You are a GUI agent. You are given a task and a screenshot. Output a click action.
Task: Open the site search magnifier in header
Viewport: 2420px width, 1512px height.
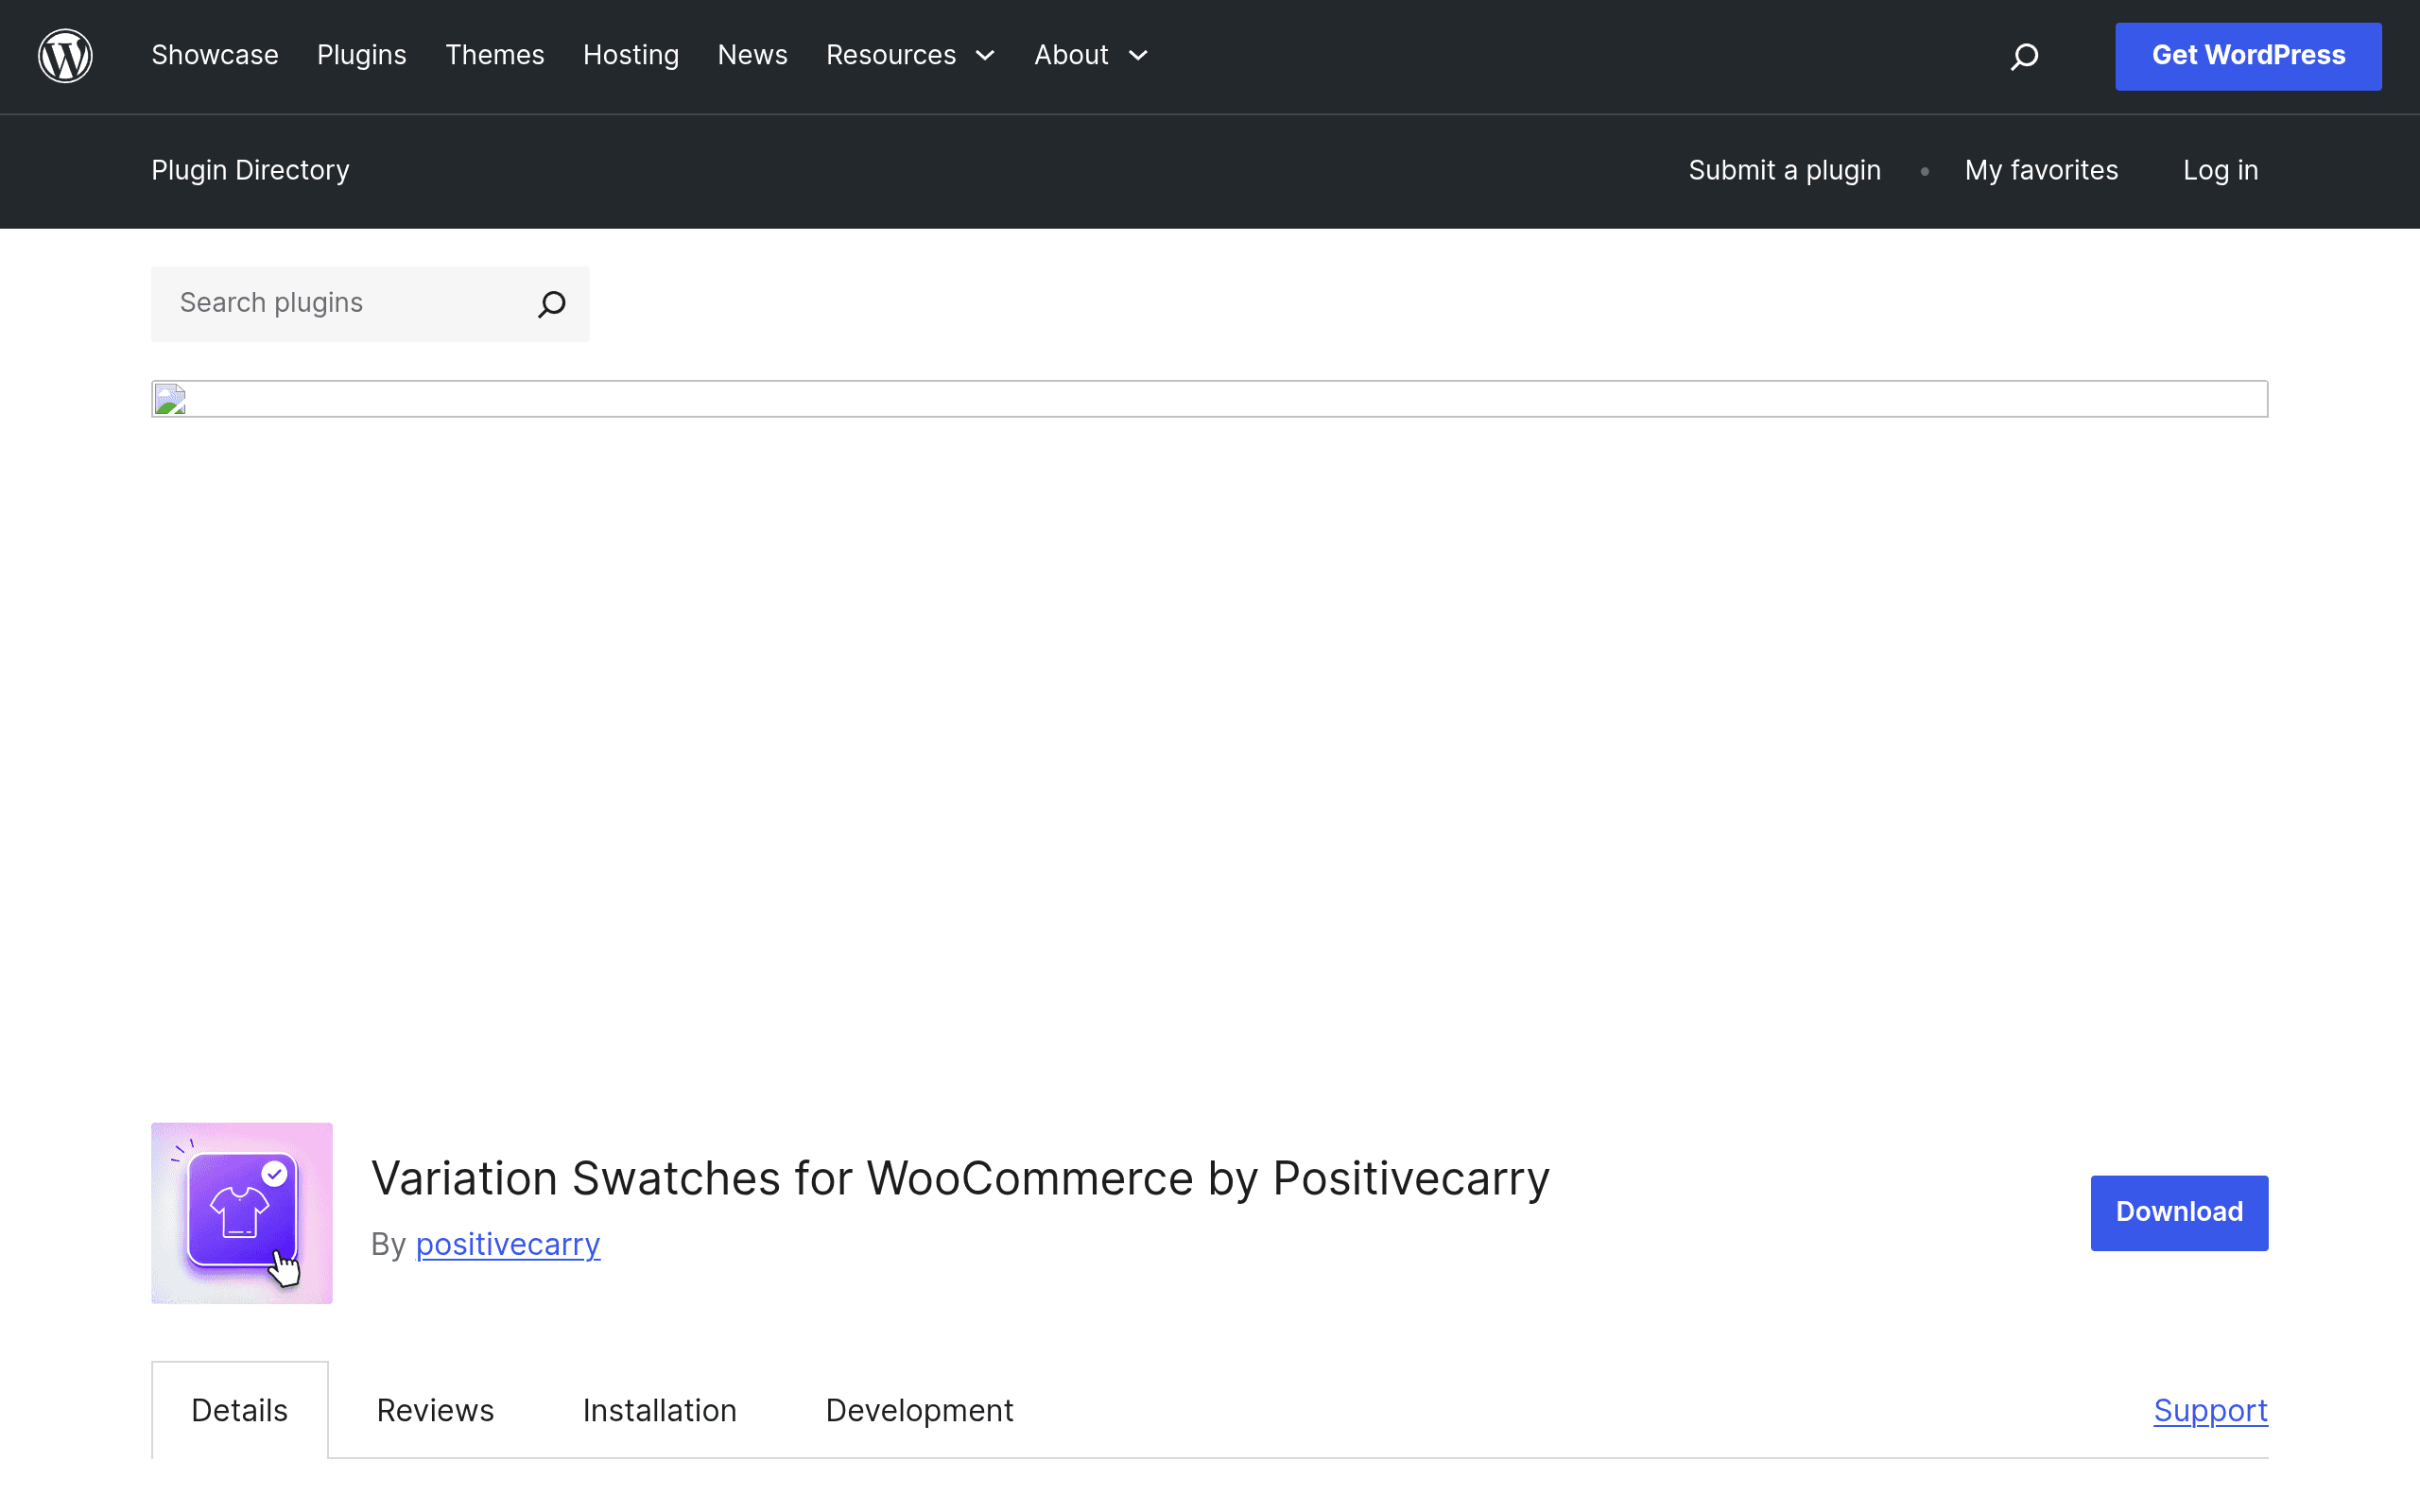tap(2024, 56)
